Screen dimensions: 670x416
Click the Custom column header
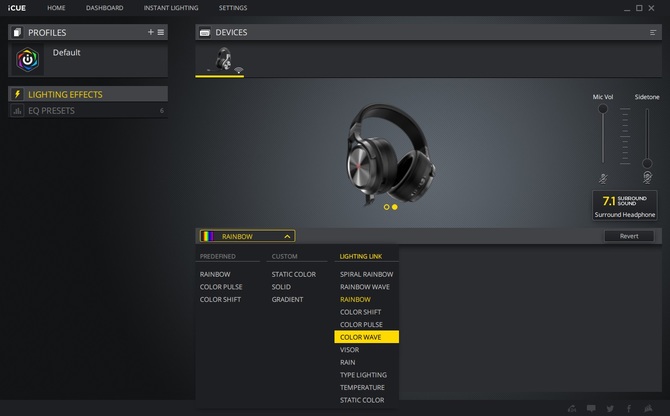(284, 256)
